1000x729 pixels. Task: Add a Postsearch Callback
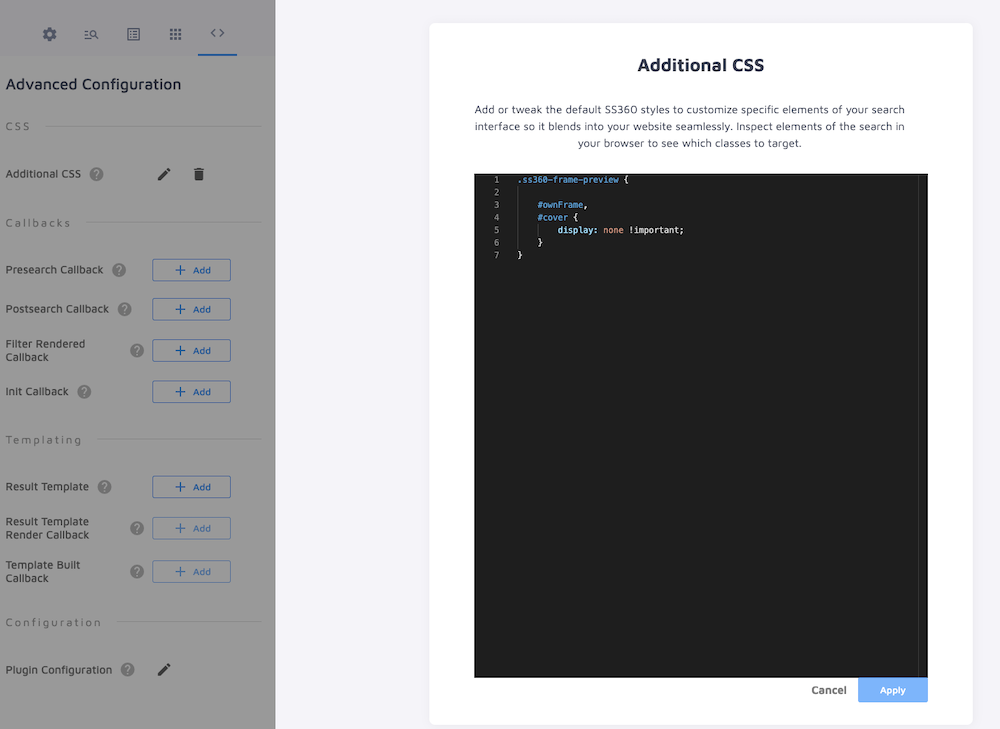pyautogui.click(x=191, y=309)
